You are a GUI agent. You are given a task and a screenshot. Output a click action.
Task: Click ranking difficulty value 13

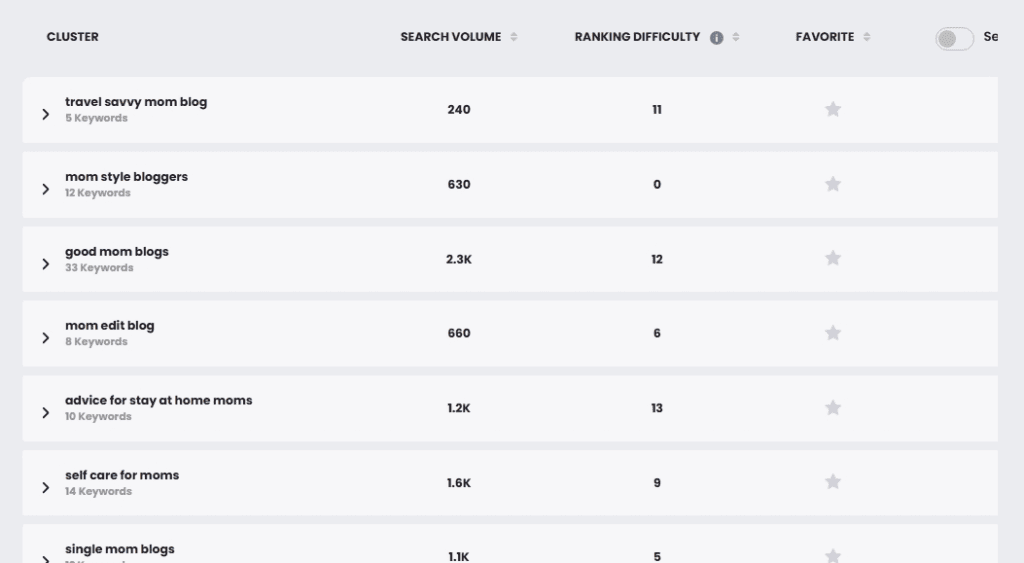click(657, 408)
